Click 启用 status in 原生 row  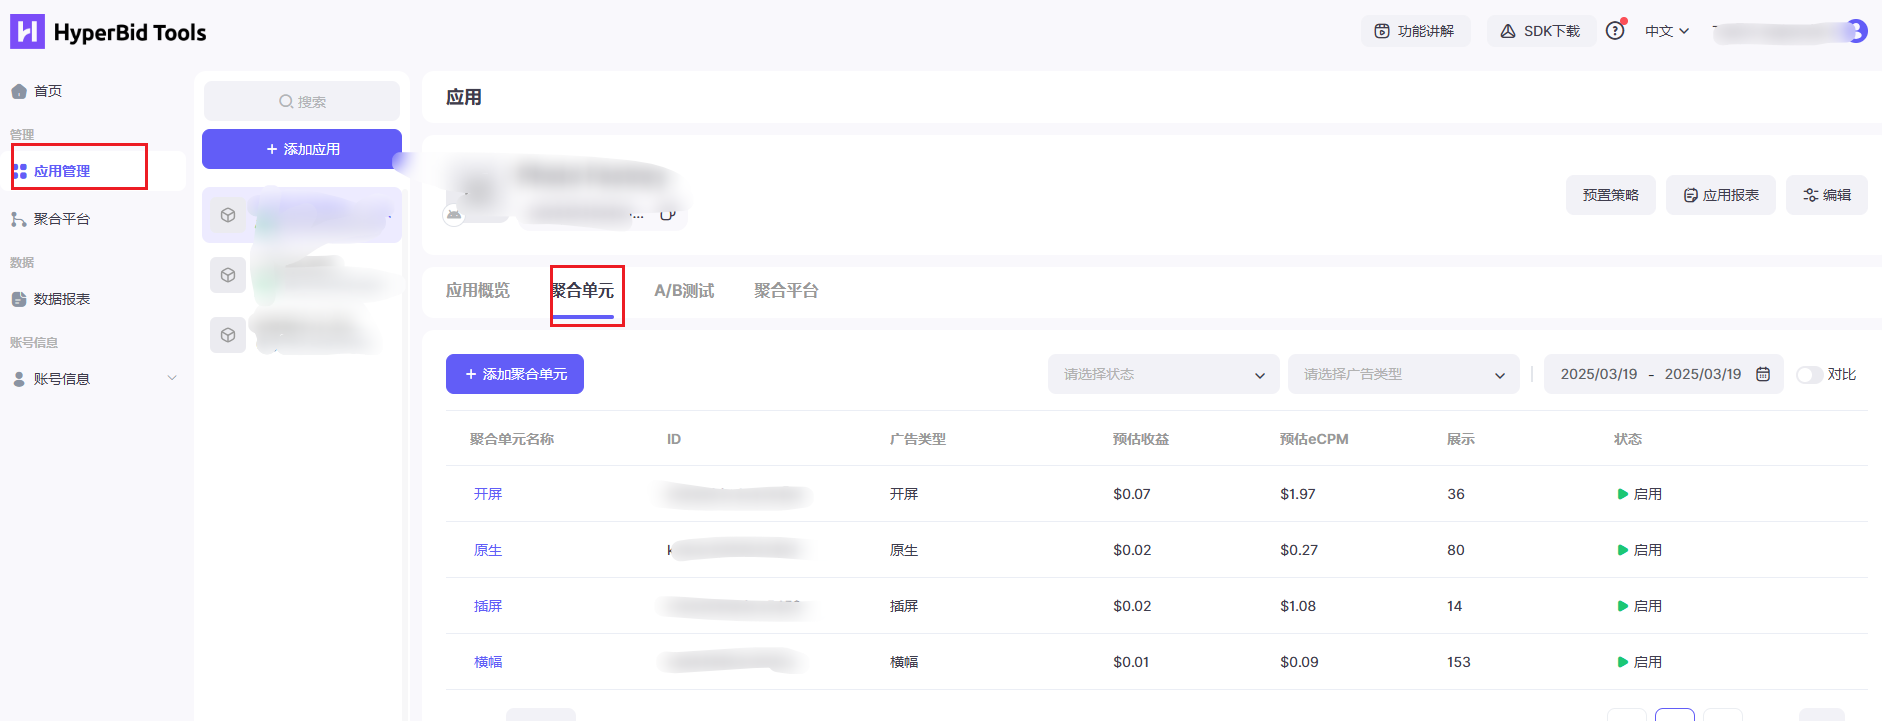click(x=1640, y=550)
